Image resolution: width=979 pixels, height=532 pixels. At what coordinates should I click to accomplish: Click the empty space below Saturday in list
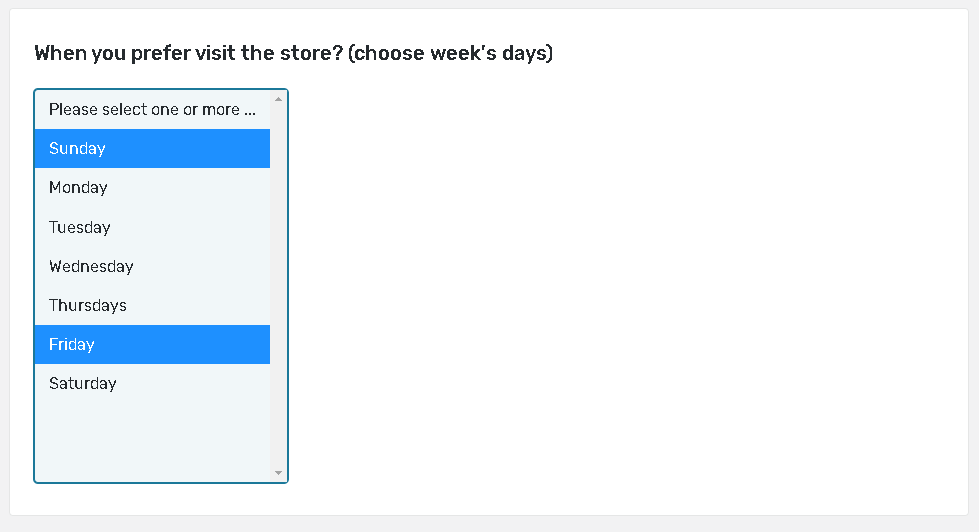pos(152,440)
